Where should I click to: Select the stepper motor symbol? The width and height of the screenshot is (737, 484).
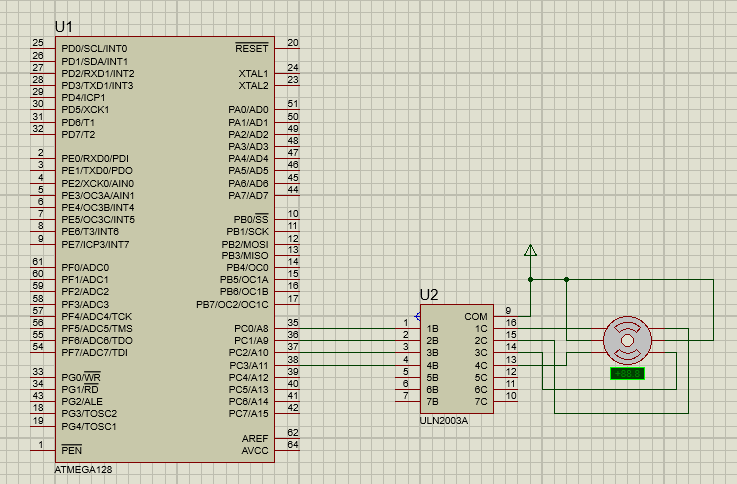[x=627, y=341]
